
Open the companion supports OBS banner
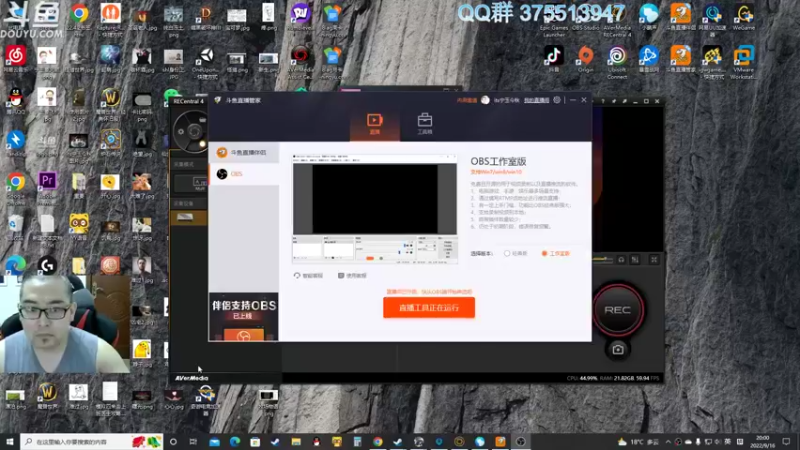[x=244, y=316]
